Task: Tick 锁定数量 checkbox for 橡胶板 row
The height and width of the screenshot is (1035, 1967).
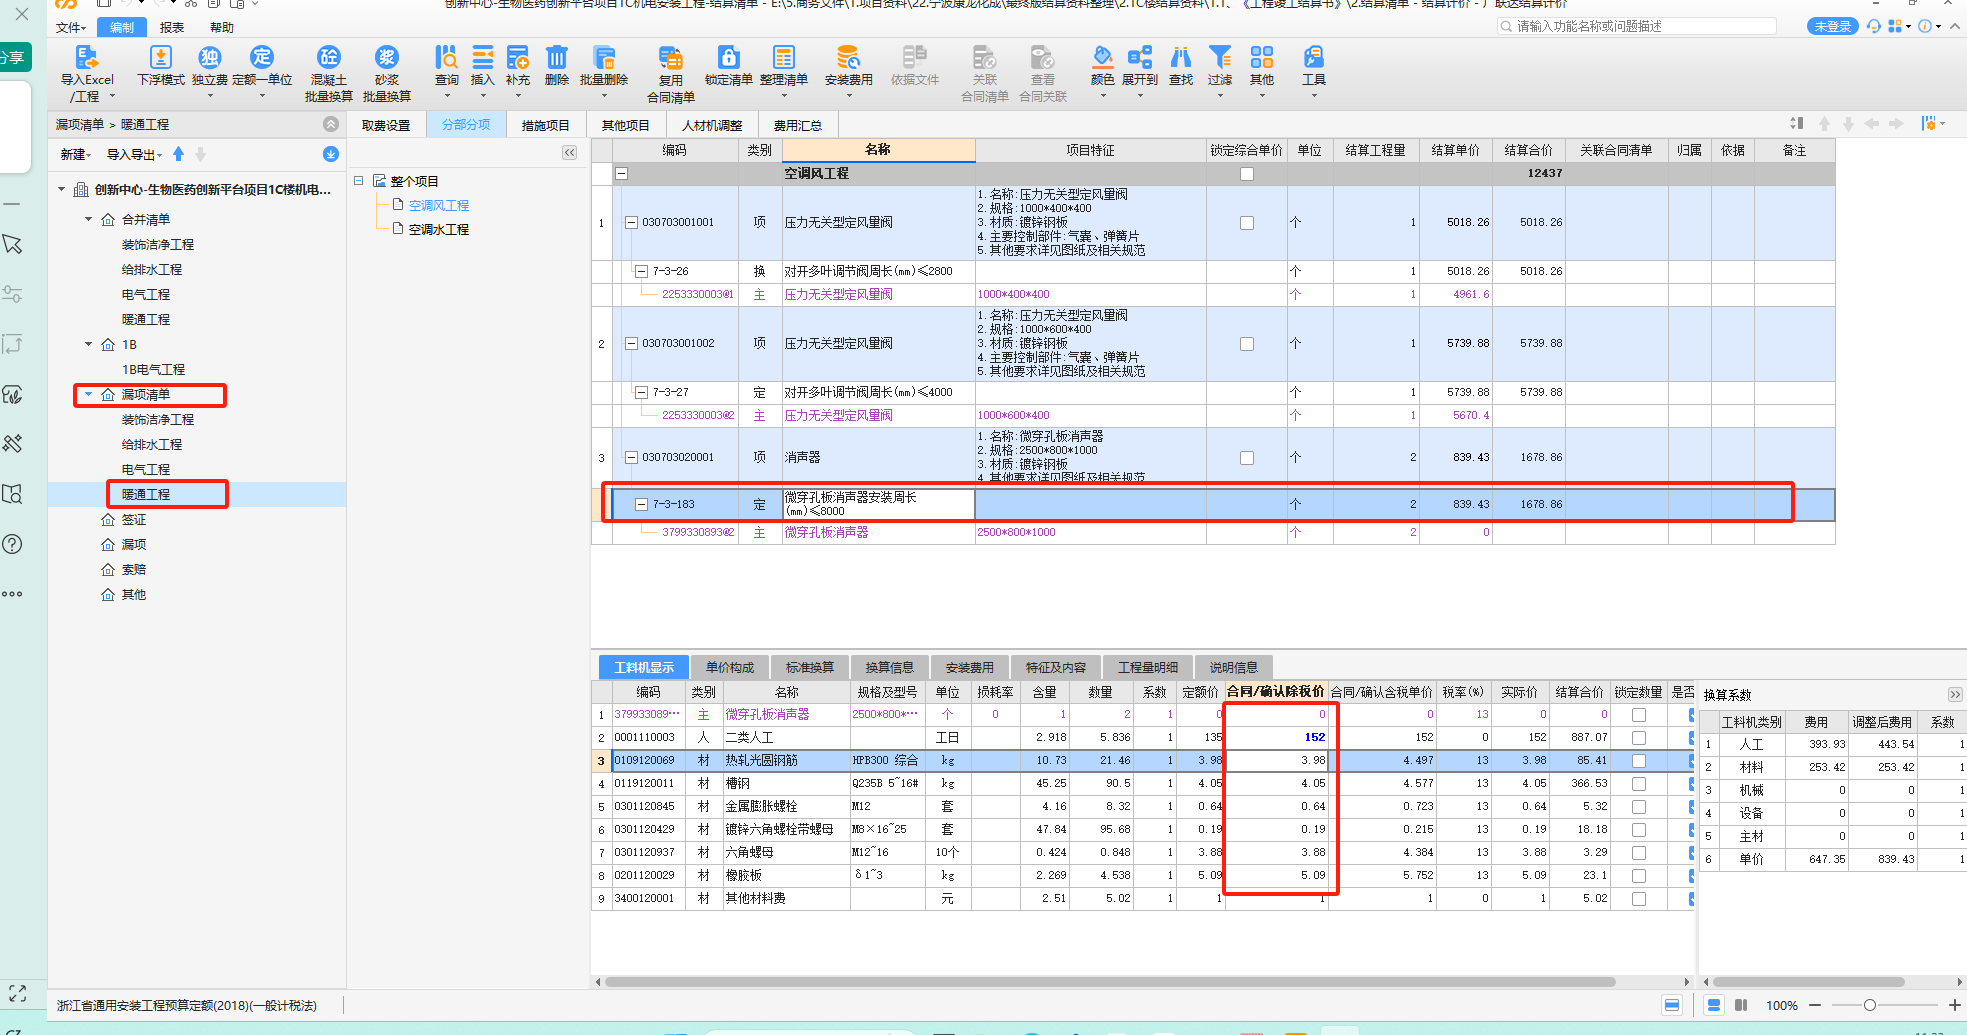Action: point(1639,876)
